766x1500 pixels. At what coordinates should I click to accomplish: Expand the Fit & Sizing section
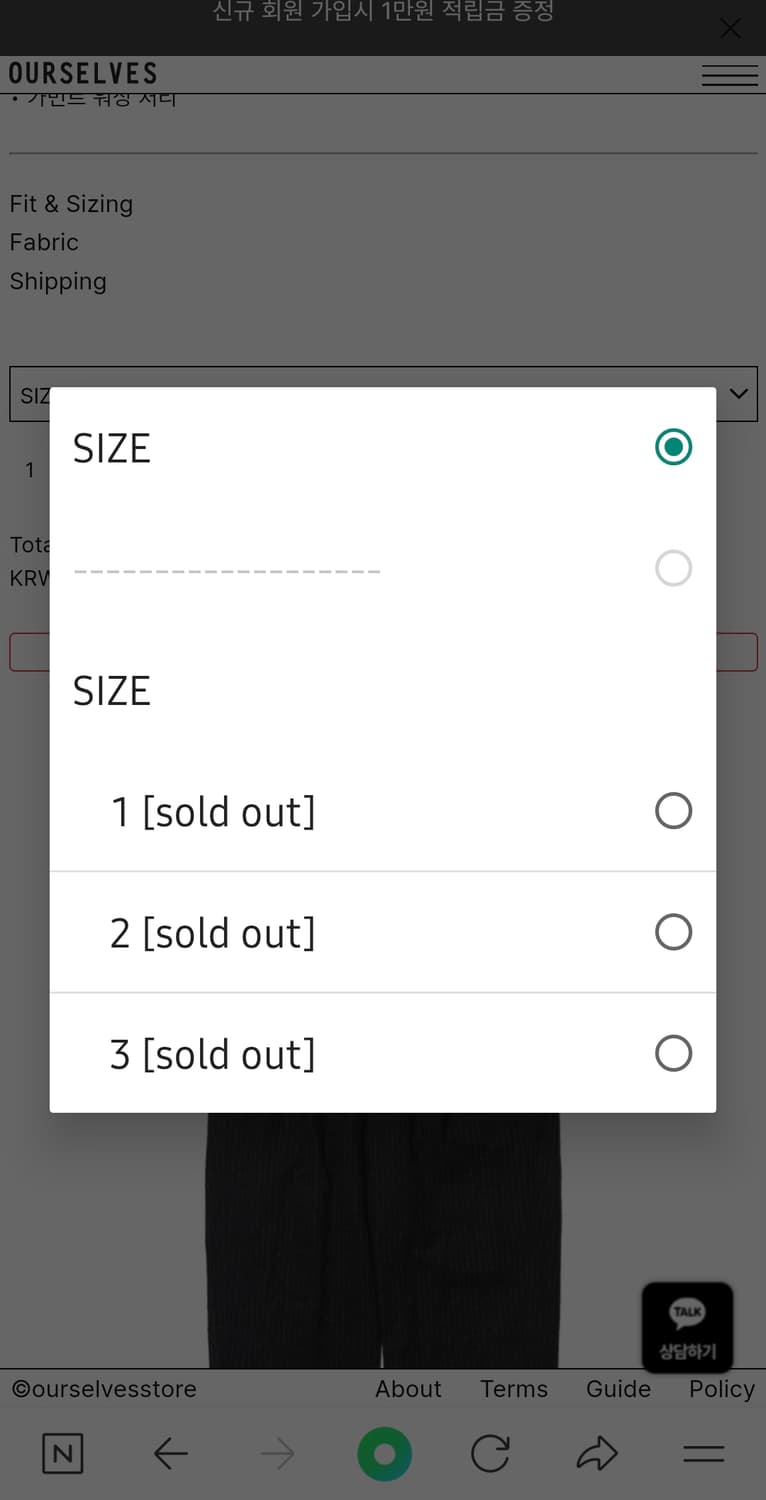click(x=71, y=204)
